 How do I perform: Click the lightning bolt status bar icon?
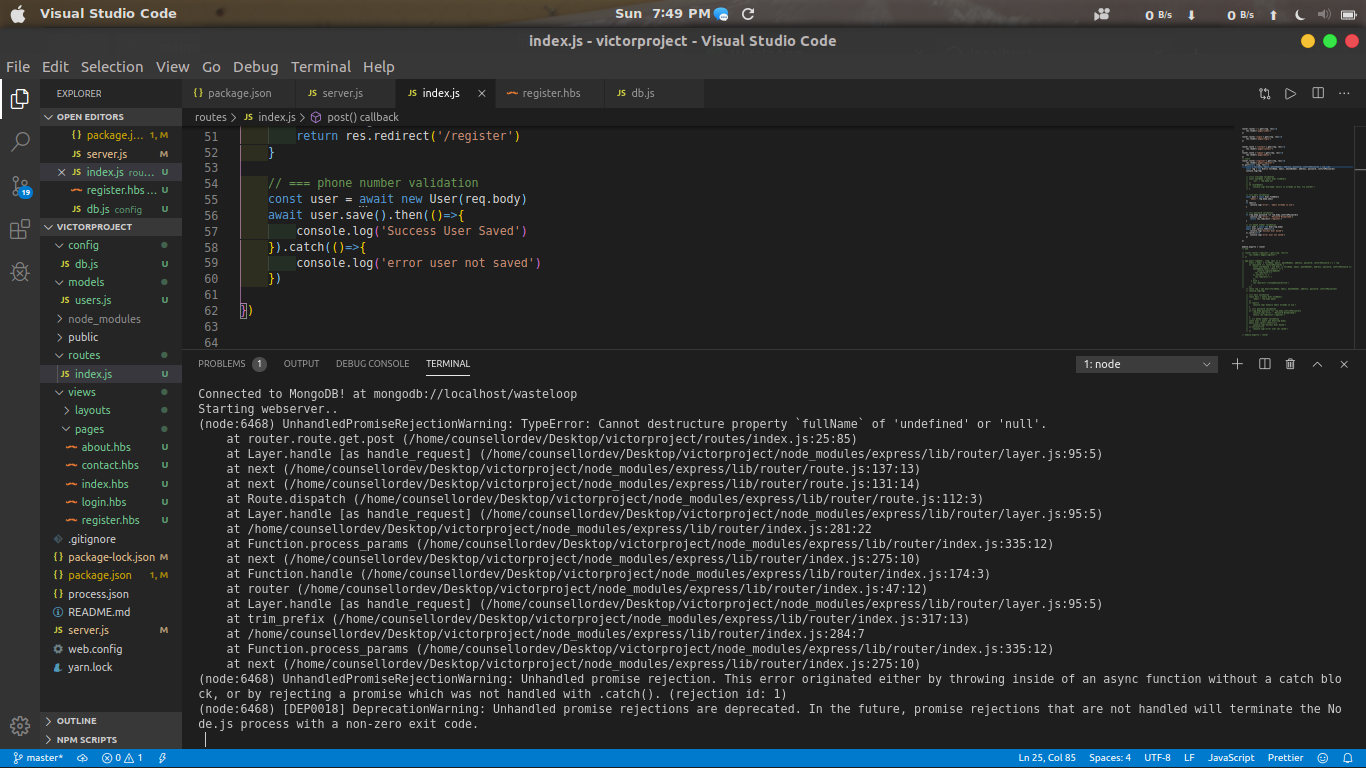pos(165,758)
